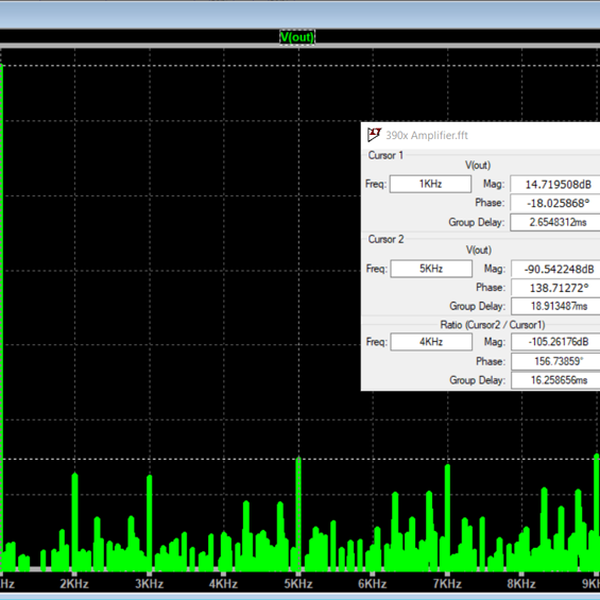The image size is (600, 600).
Task: Click Cursor 2 frequency field showing 5KHz
Action: pos(430,269)
